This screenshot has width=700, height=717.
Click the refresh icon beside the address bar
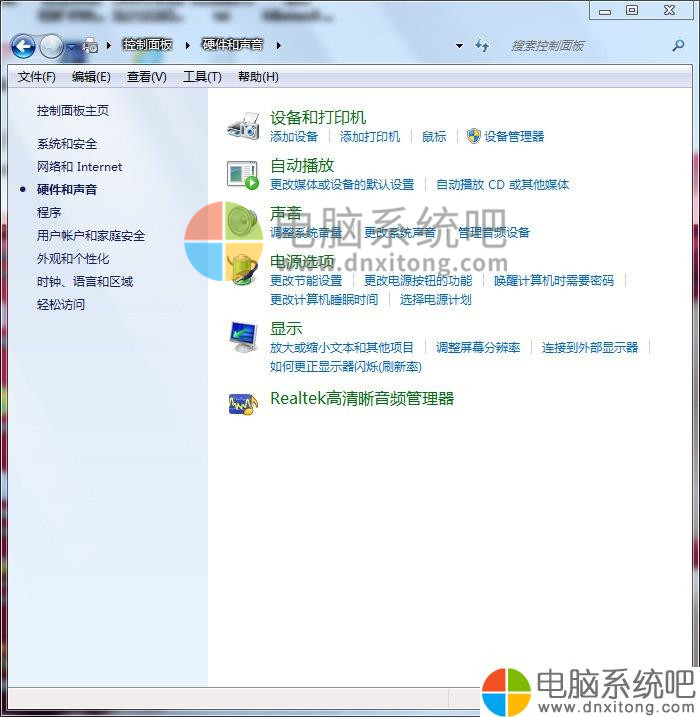pyautogui.click(x=483, y=46)
